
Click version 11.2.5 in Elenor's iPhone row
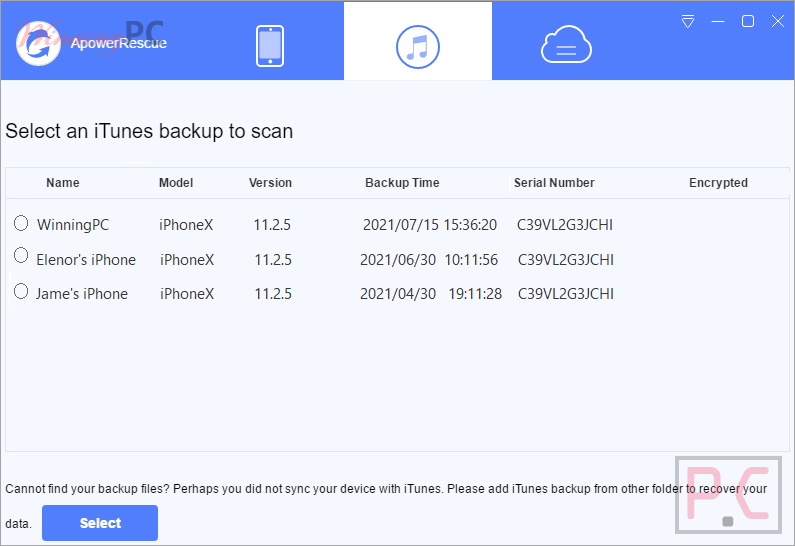[273, 260]
